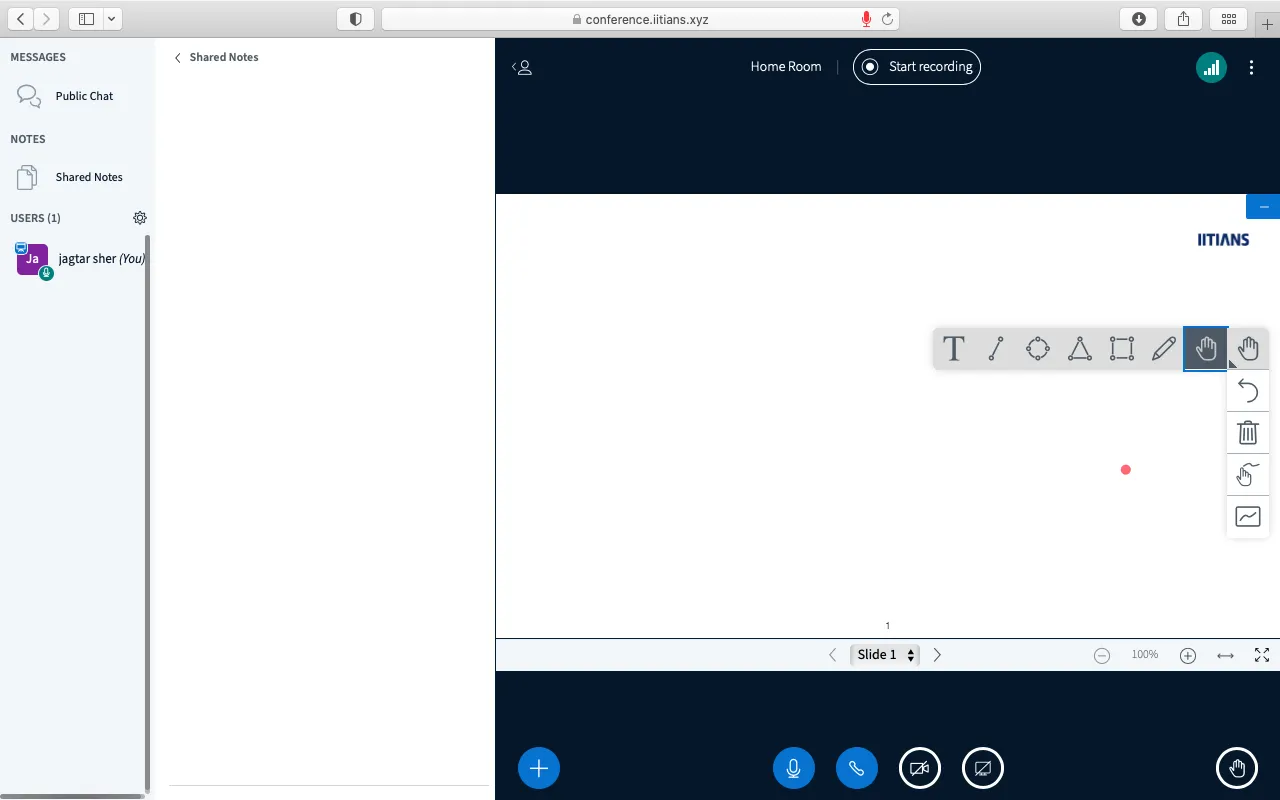This screenshot has height=800, width=1280.
Task: Make the presentation fullscreen
Action: [x=1262, y=655]
